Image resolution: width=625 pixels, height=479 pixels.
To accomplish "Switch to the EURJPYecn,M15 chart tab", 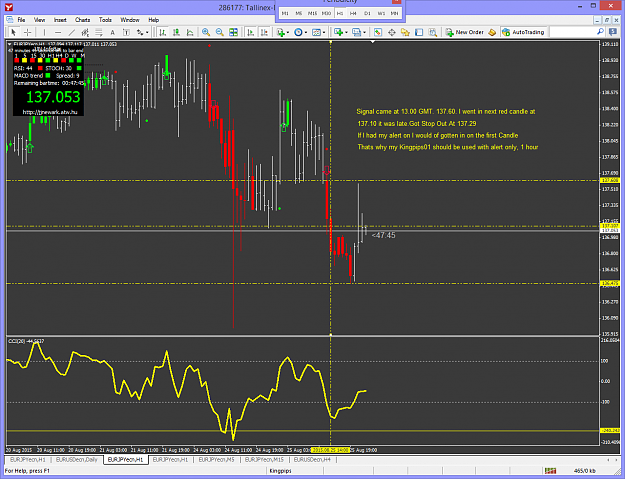I will 264,460.
